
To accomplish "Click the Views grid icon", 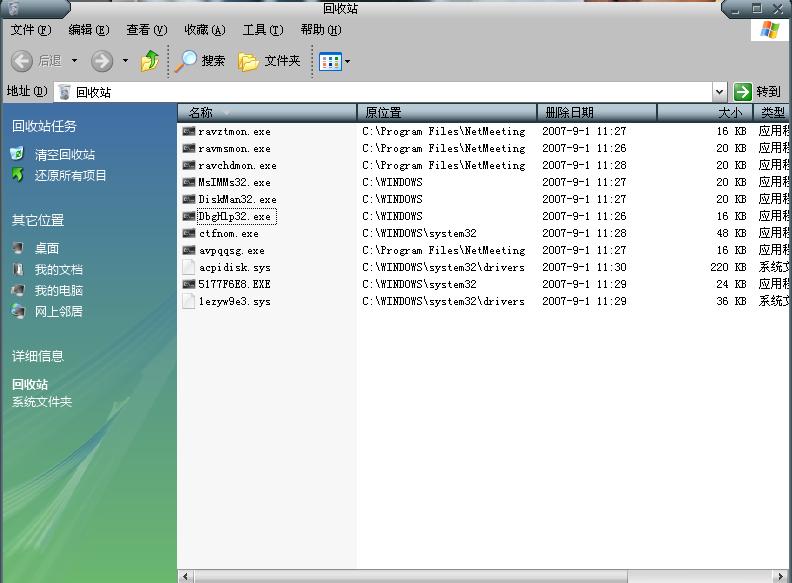I will (329, 61).
